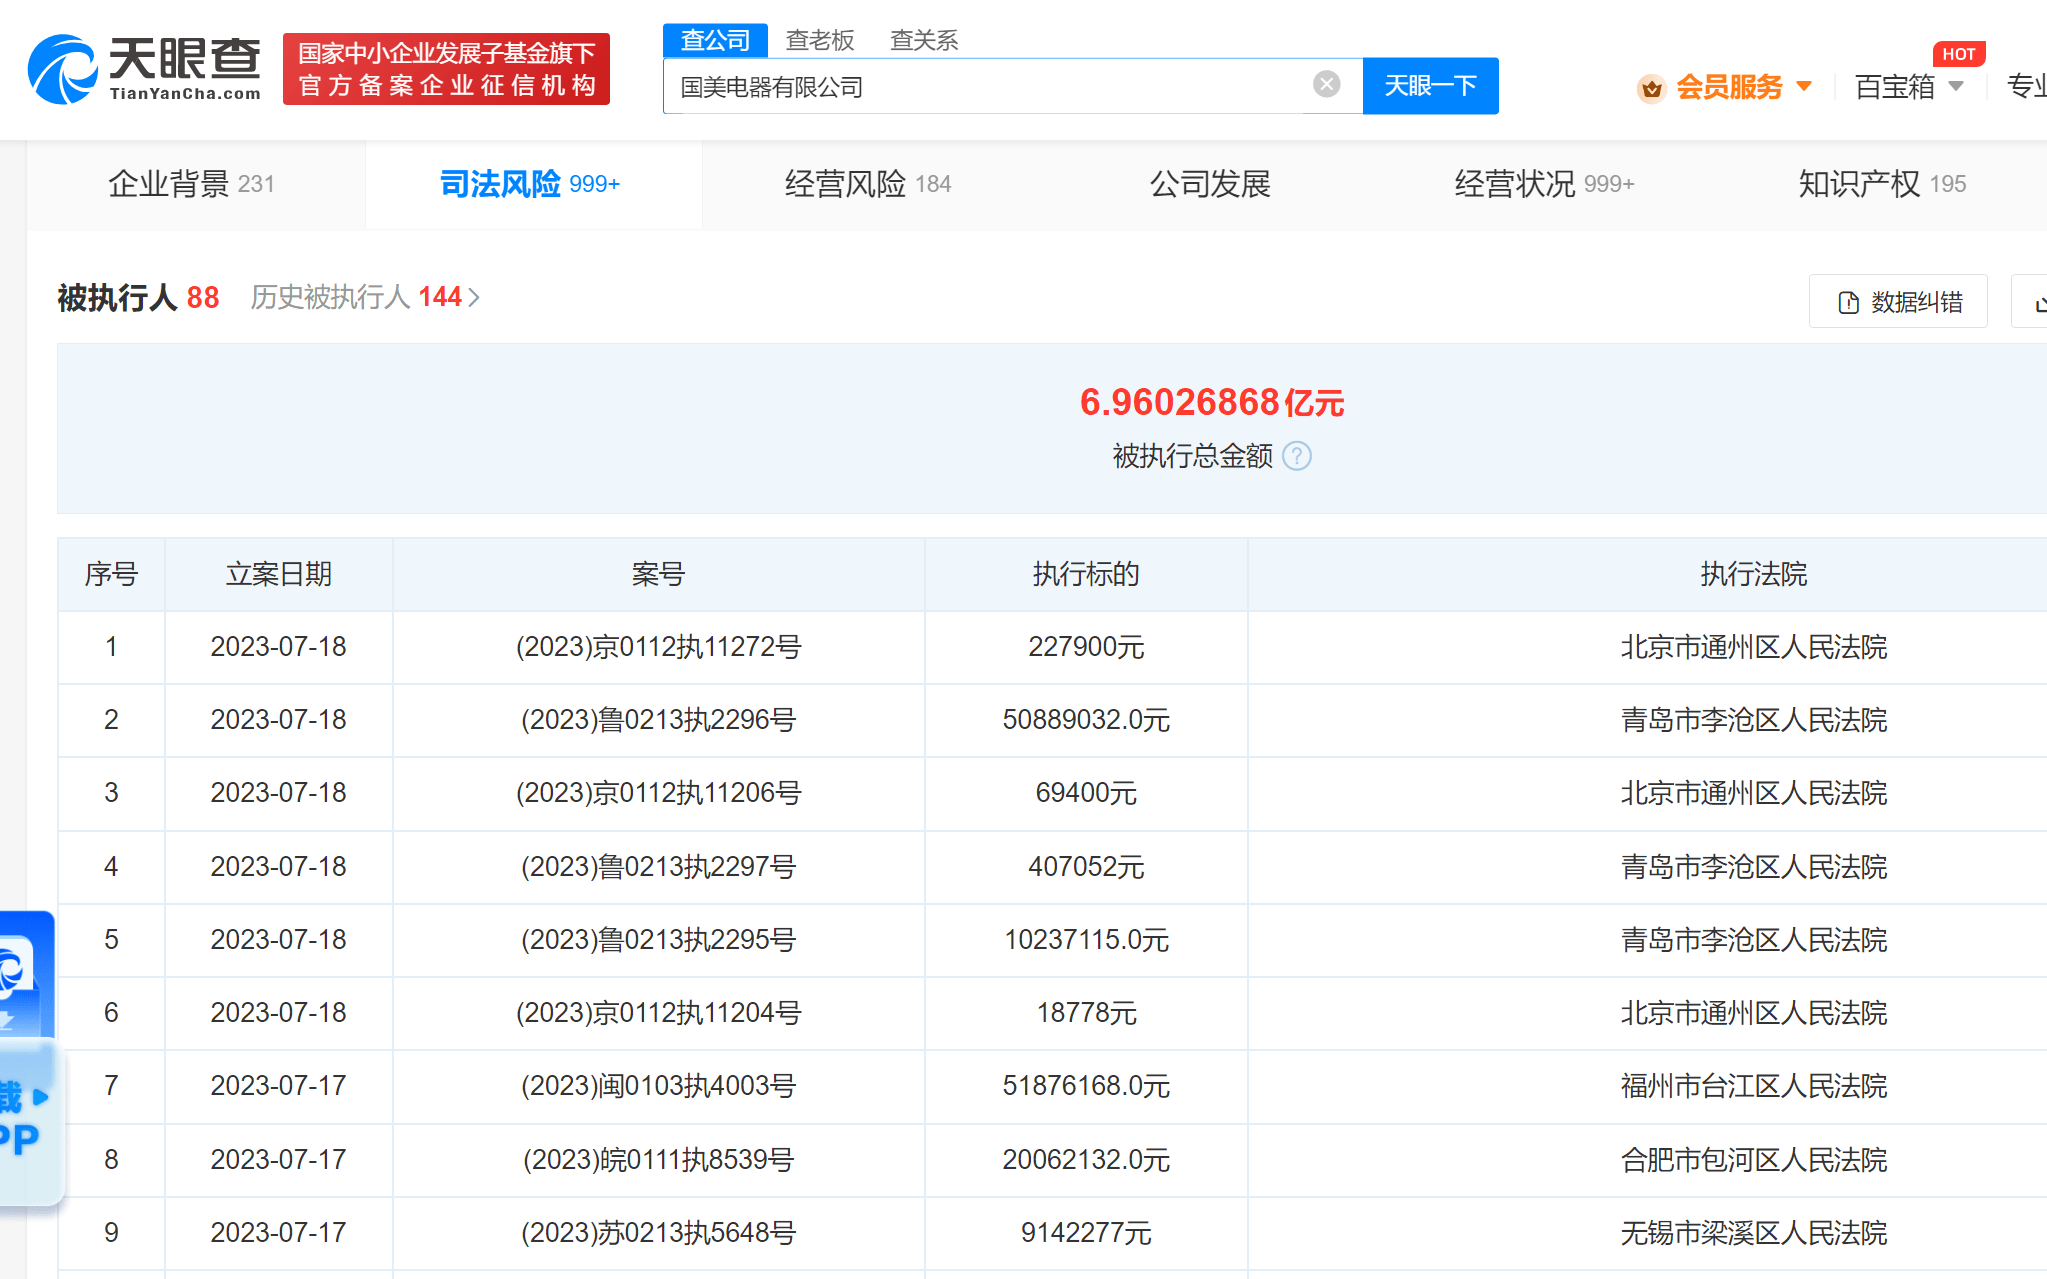Click the HOT badge above 百宝箱
2047x1279 pixels.
(1958, 54)
